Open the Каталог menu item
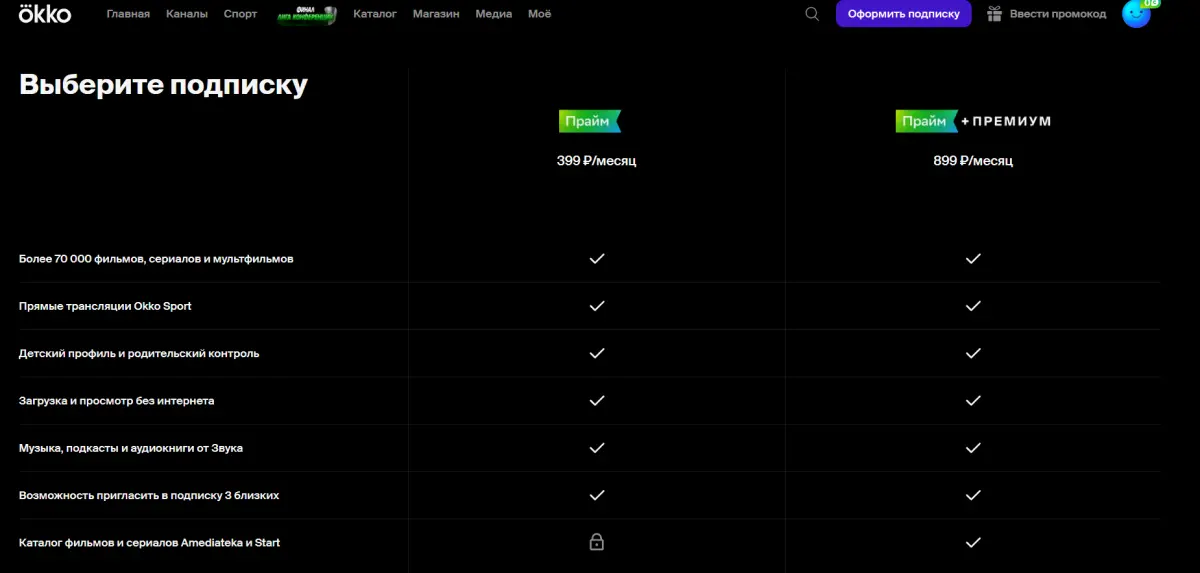The height and width of the screenshot is (573, 1200). [375, 14]
